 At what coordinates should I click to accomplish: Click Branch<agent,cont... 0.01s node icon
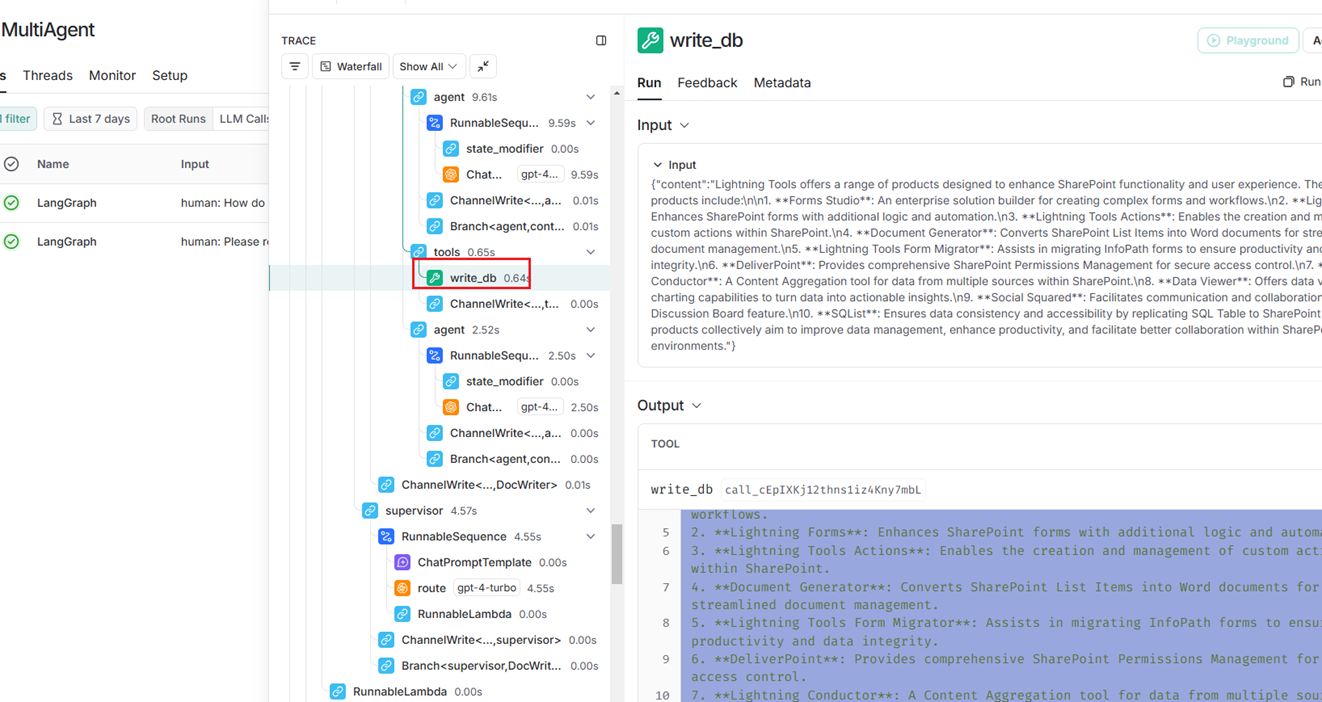pos(434,226)
